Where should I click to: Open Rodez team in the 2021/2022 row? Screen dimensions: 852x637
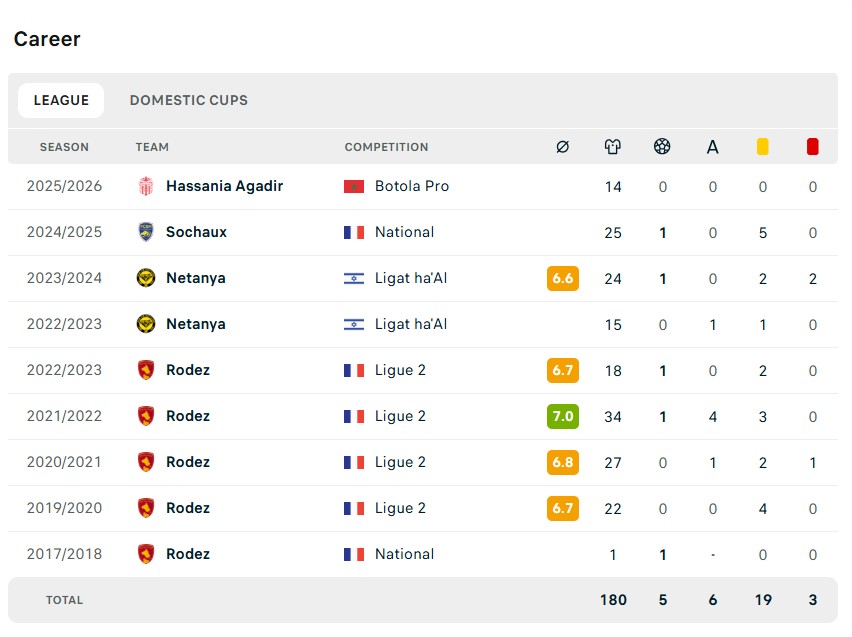click(x=187, y=416)
